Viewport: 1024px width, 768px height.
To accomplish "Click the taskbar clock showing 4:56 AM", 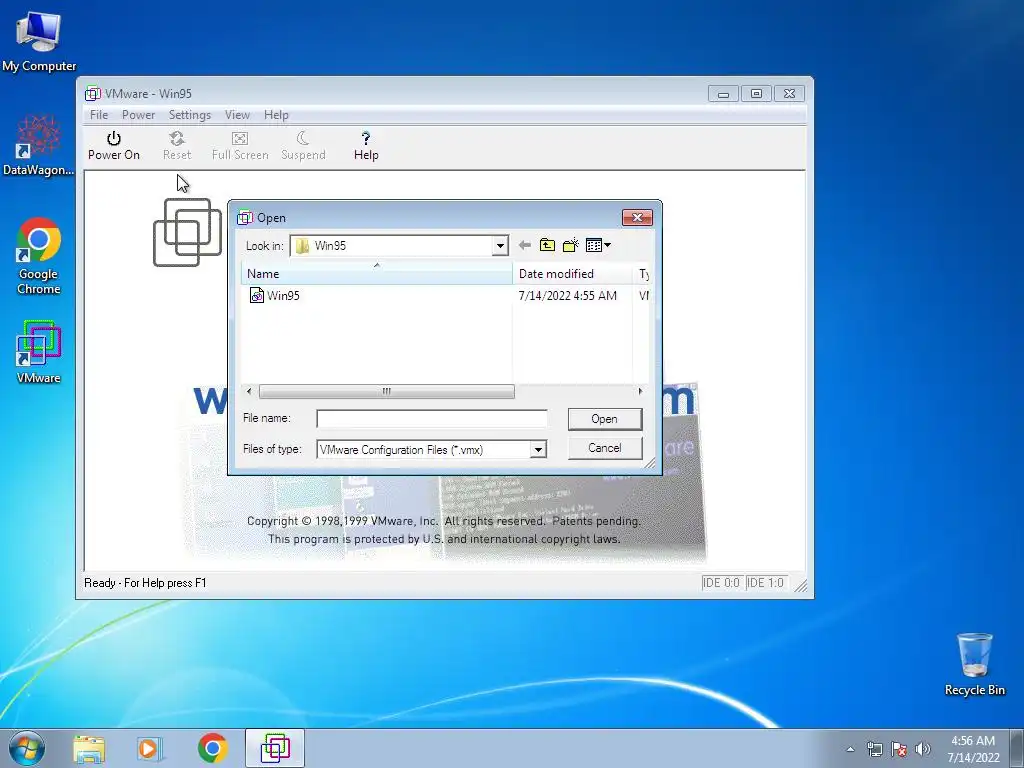I will (973, 749).
